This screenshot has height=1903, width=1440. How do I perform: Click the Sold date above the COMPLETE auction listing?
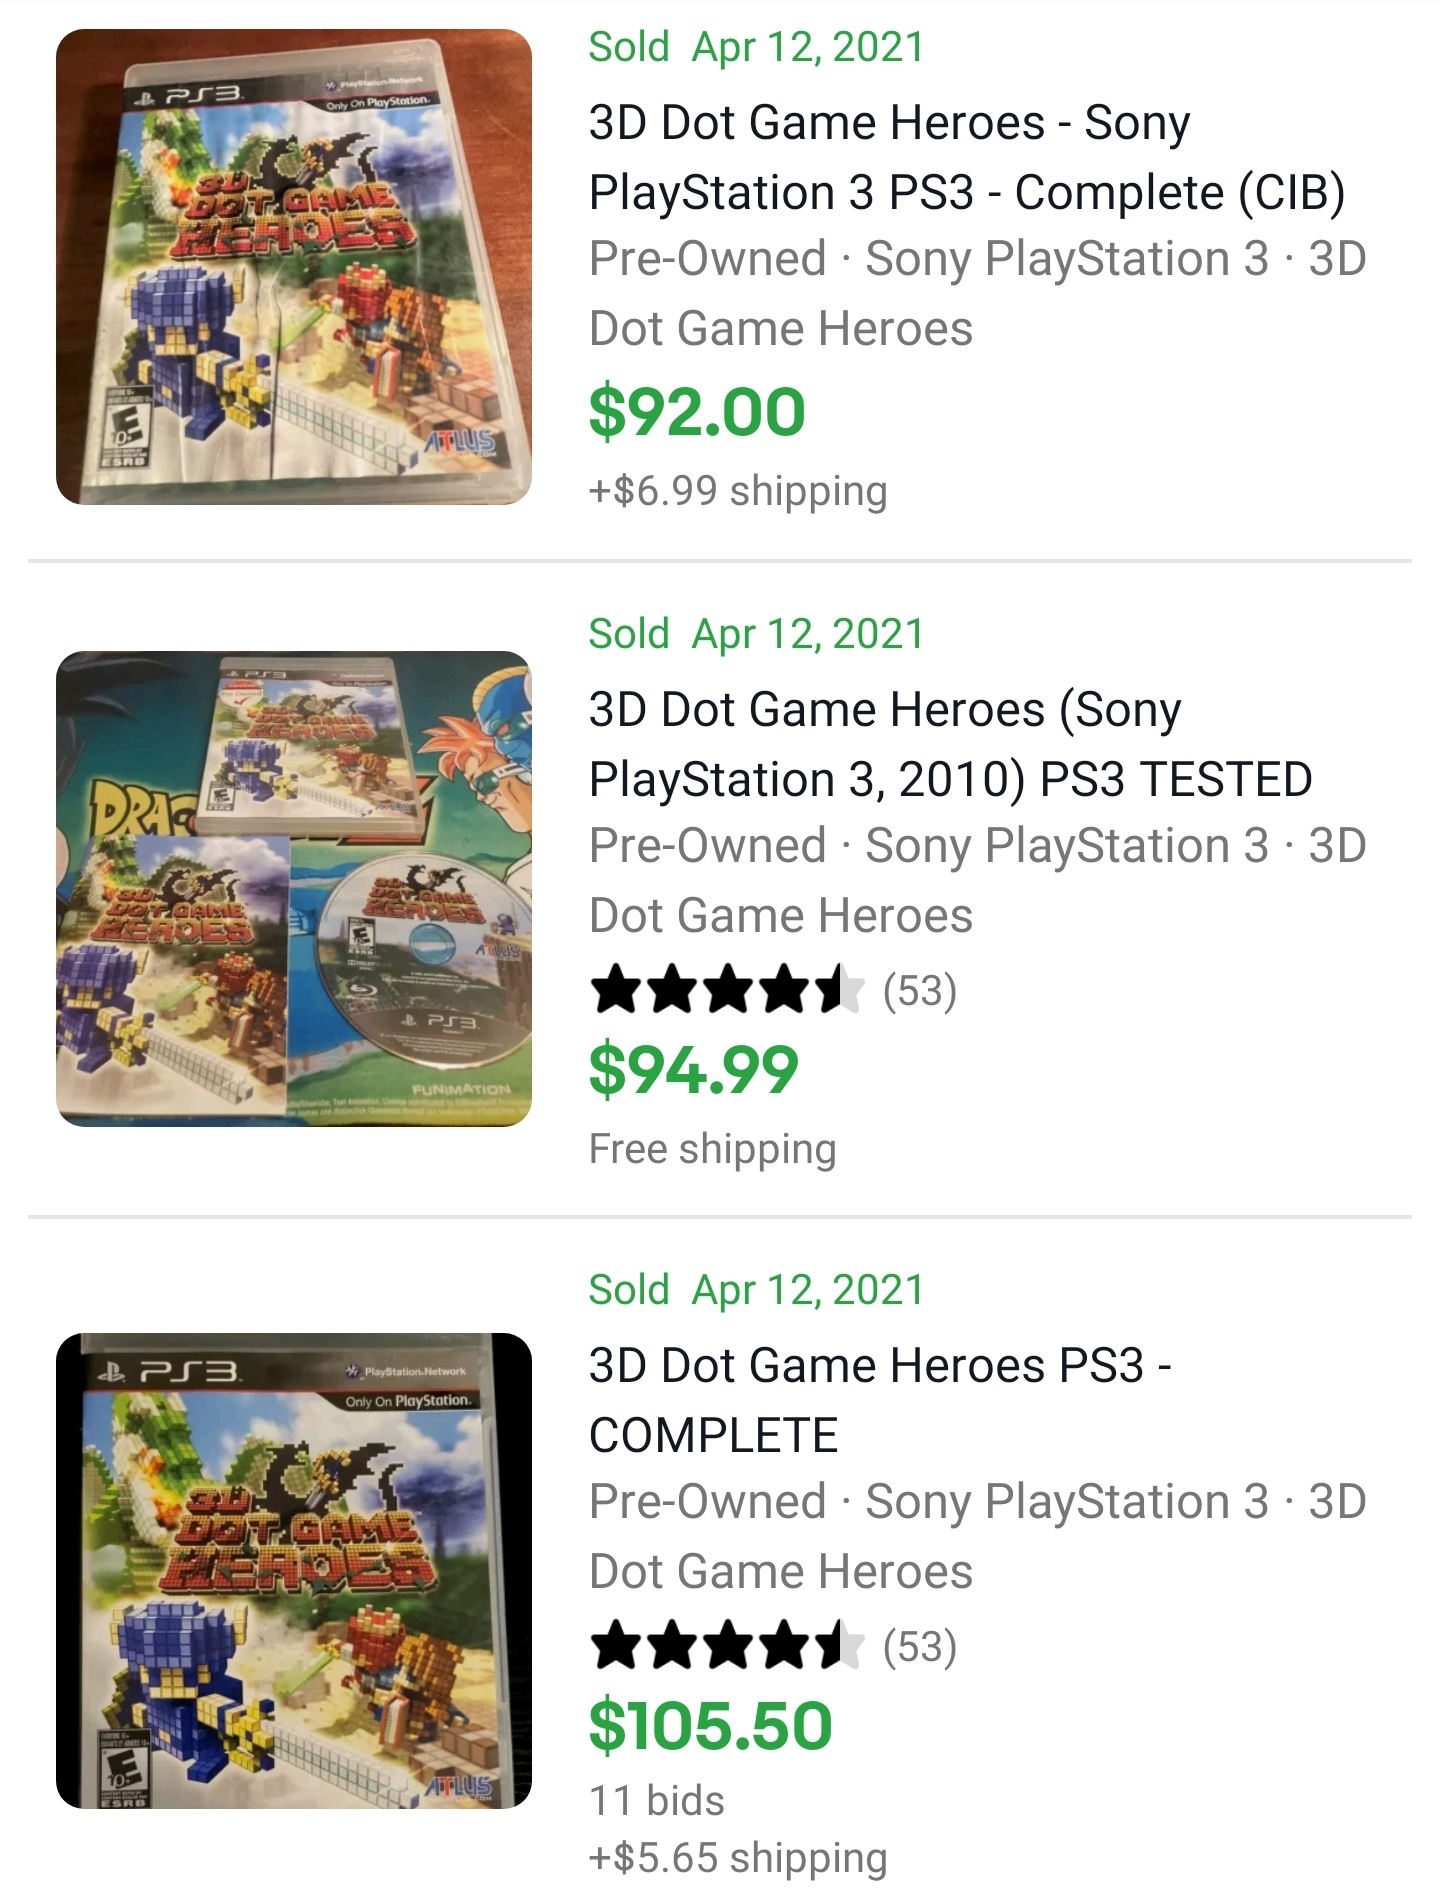coord(756,1290)
